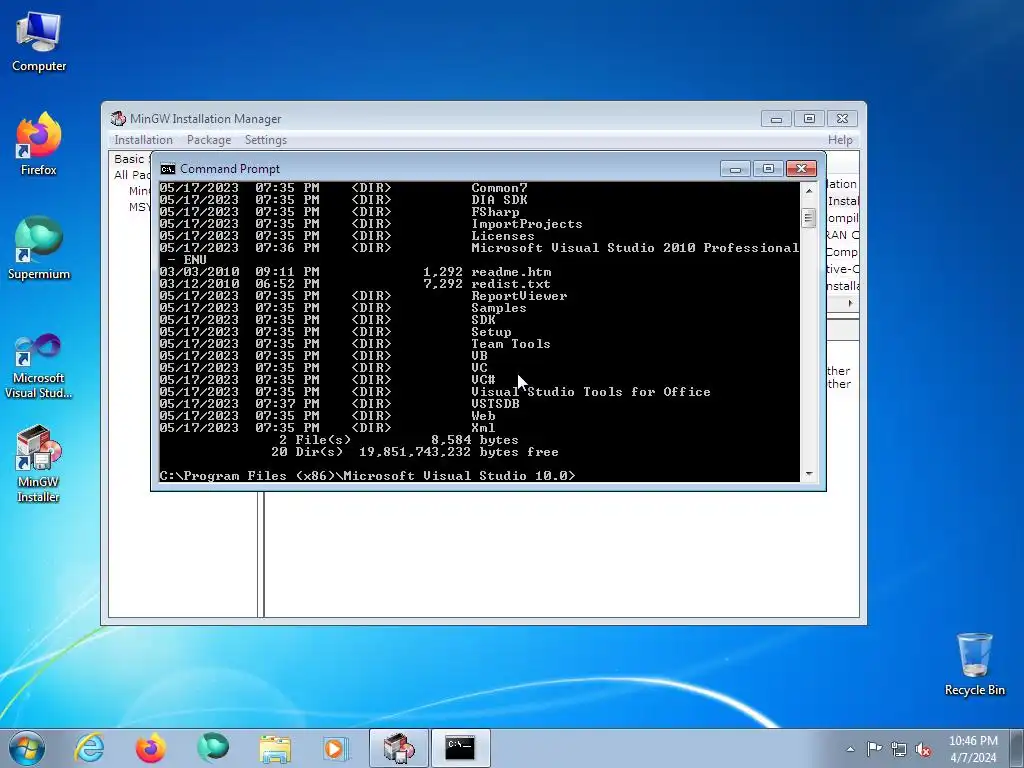The height and width of the screenshot is (768, 1024).
Task: Open Microsoft Visual Studio desktop shortcut
Action: (39, 366)
